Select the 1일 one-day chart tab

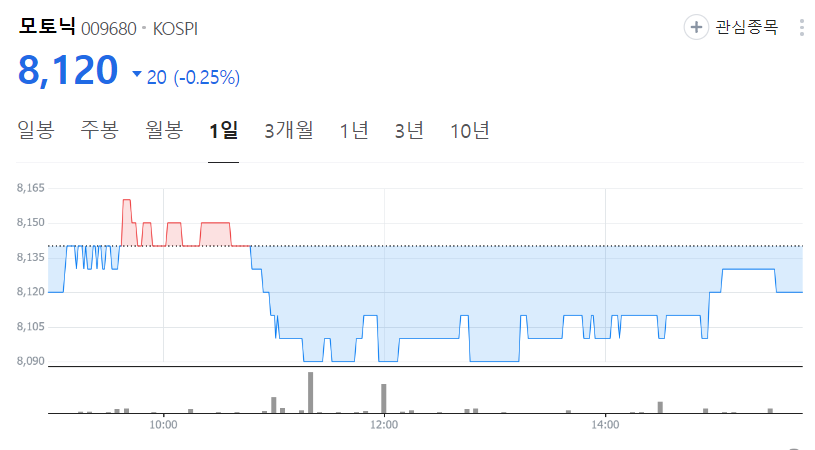tap(224, 130)
